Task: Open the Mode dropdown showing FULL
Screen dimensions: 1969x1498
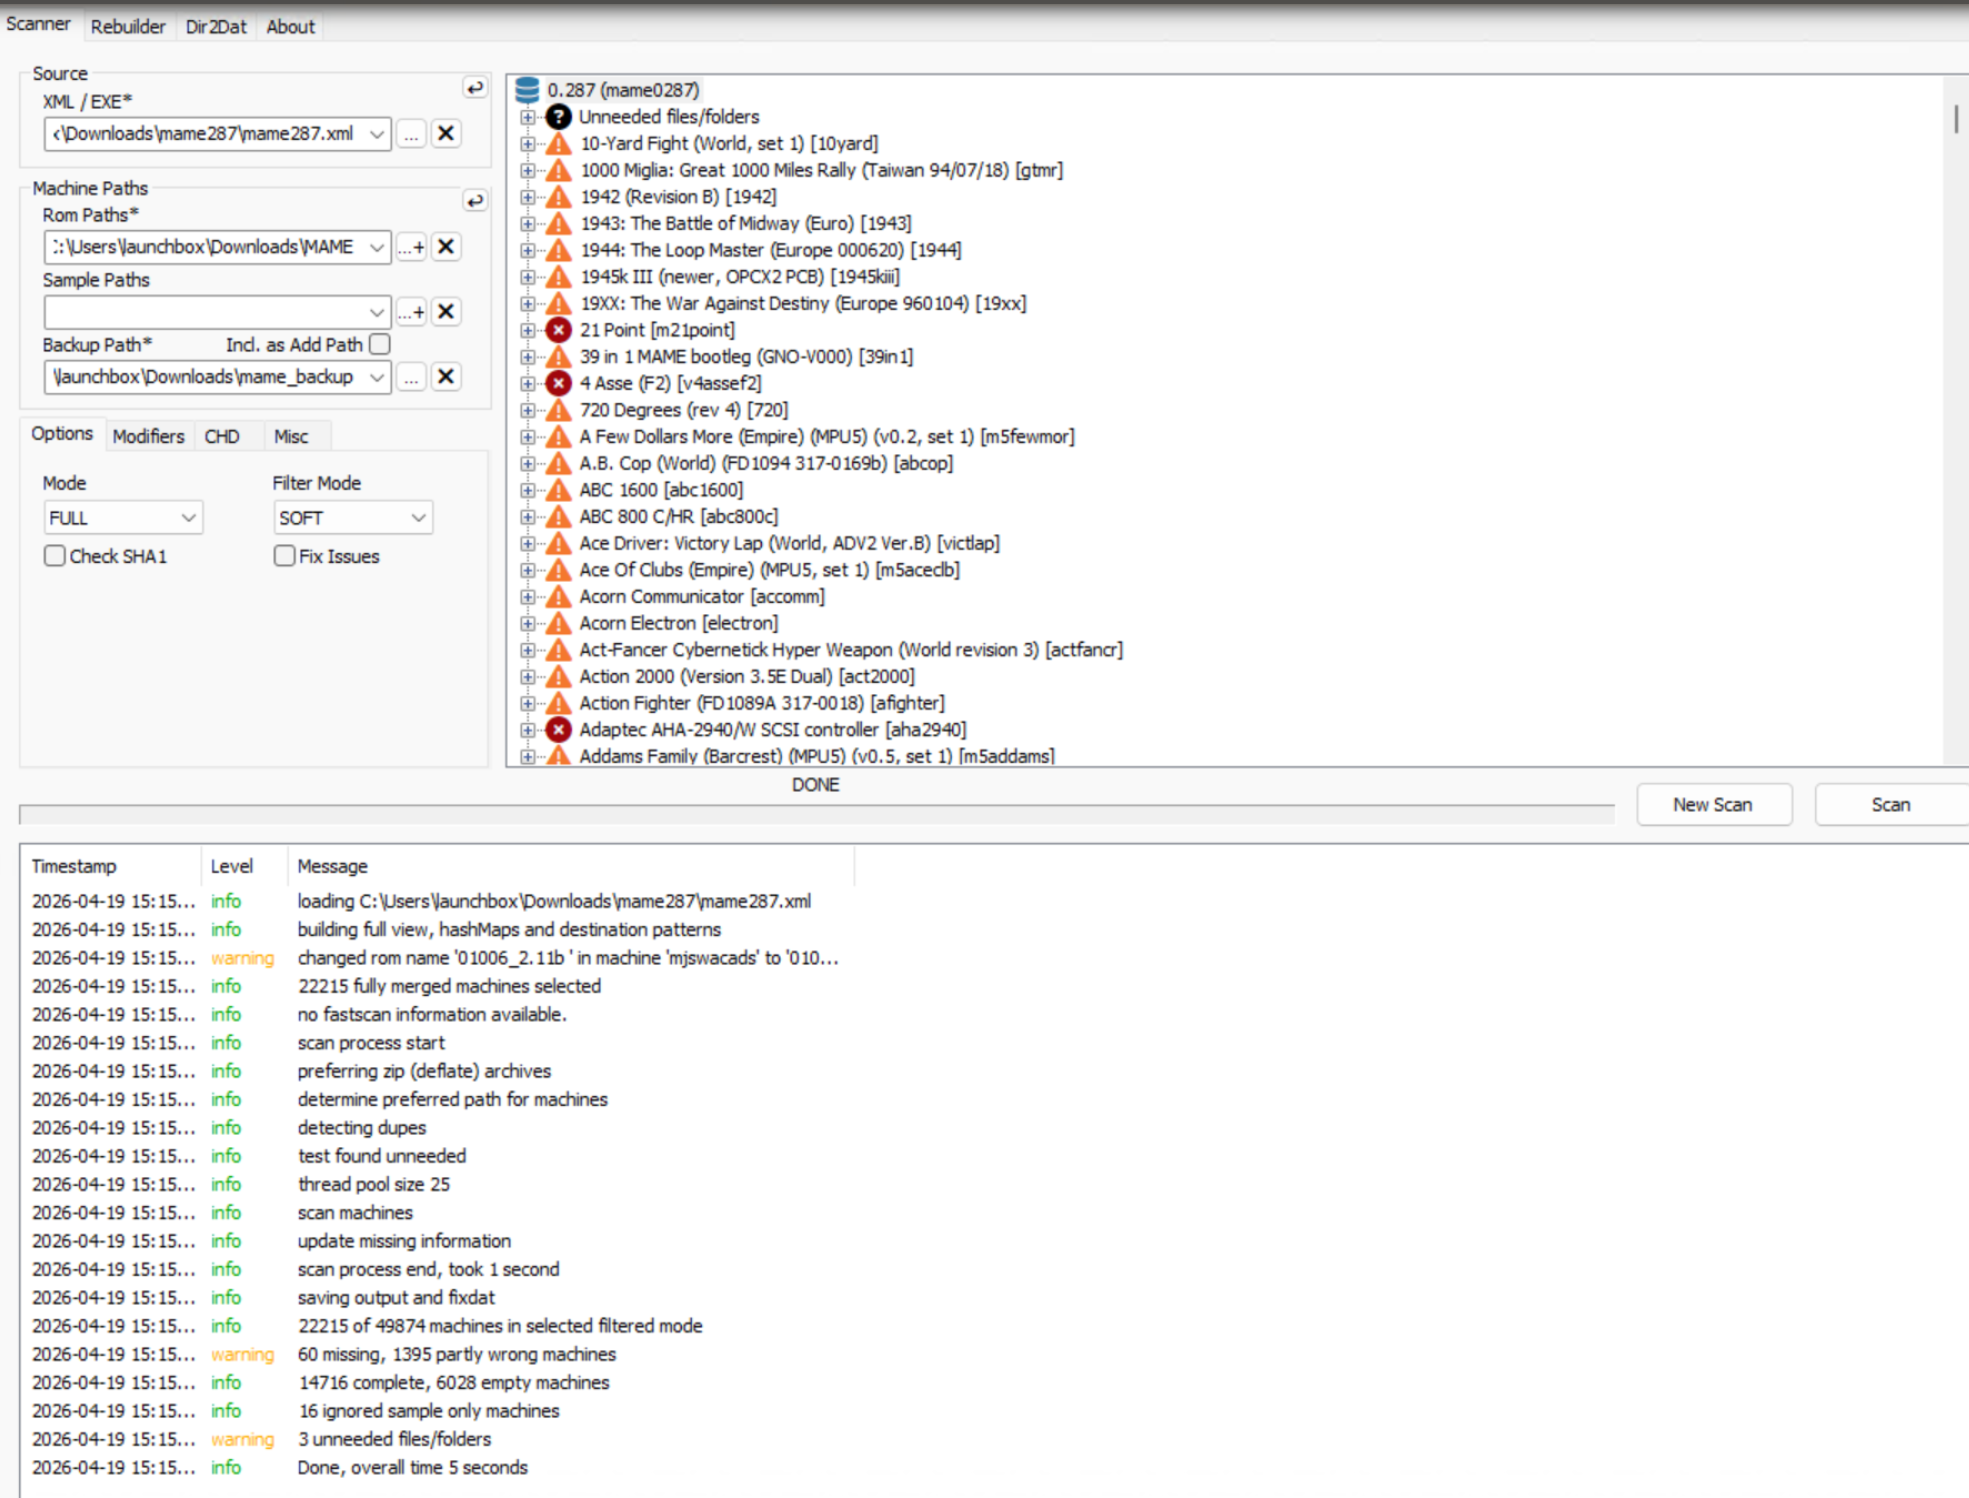Action: 122,517
